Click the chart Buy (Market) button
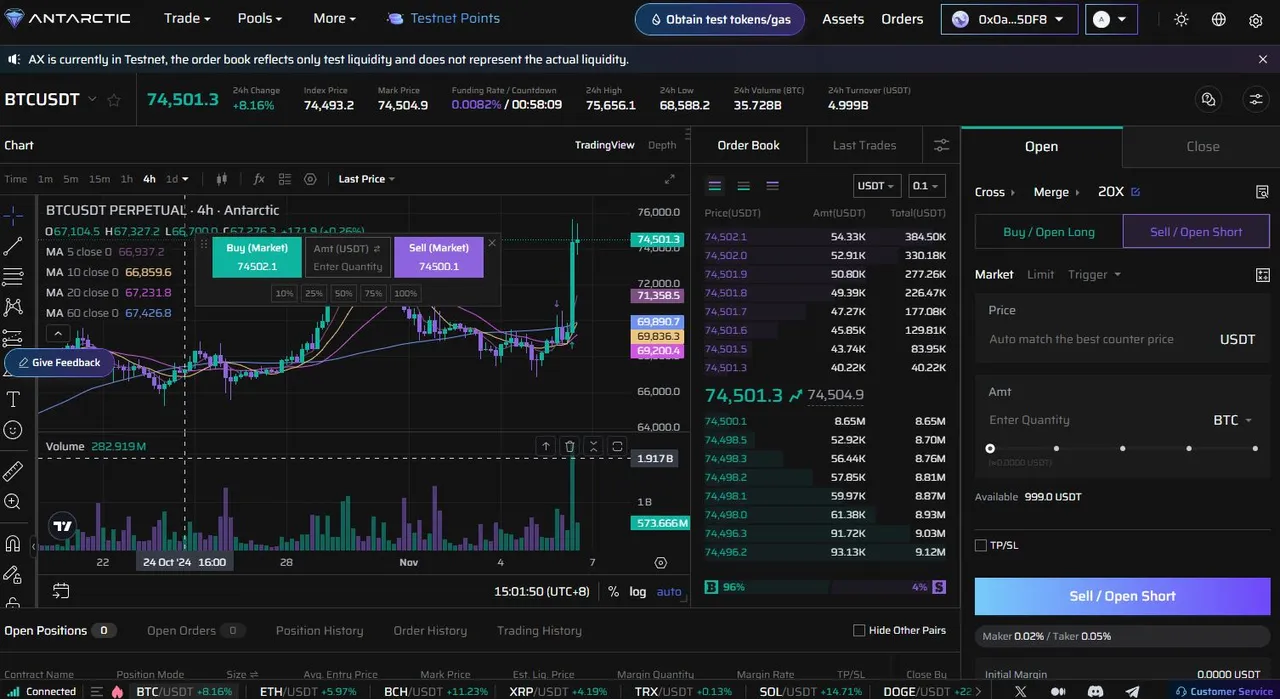Image resolution: width=1280 pixels, height=699 pixels. 257,257
